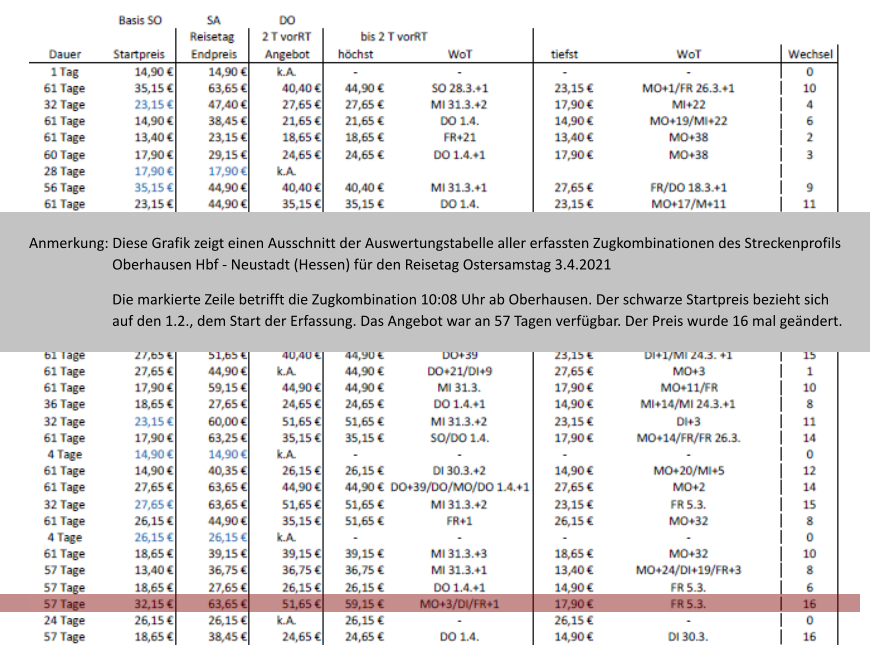Select the Endpreis column header
This screenshot has width=871, height=645.
click(213, 54)
